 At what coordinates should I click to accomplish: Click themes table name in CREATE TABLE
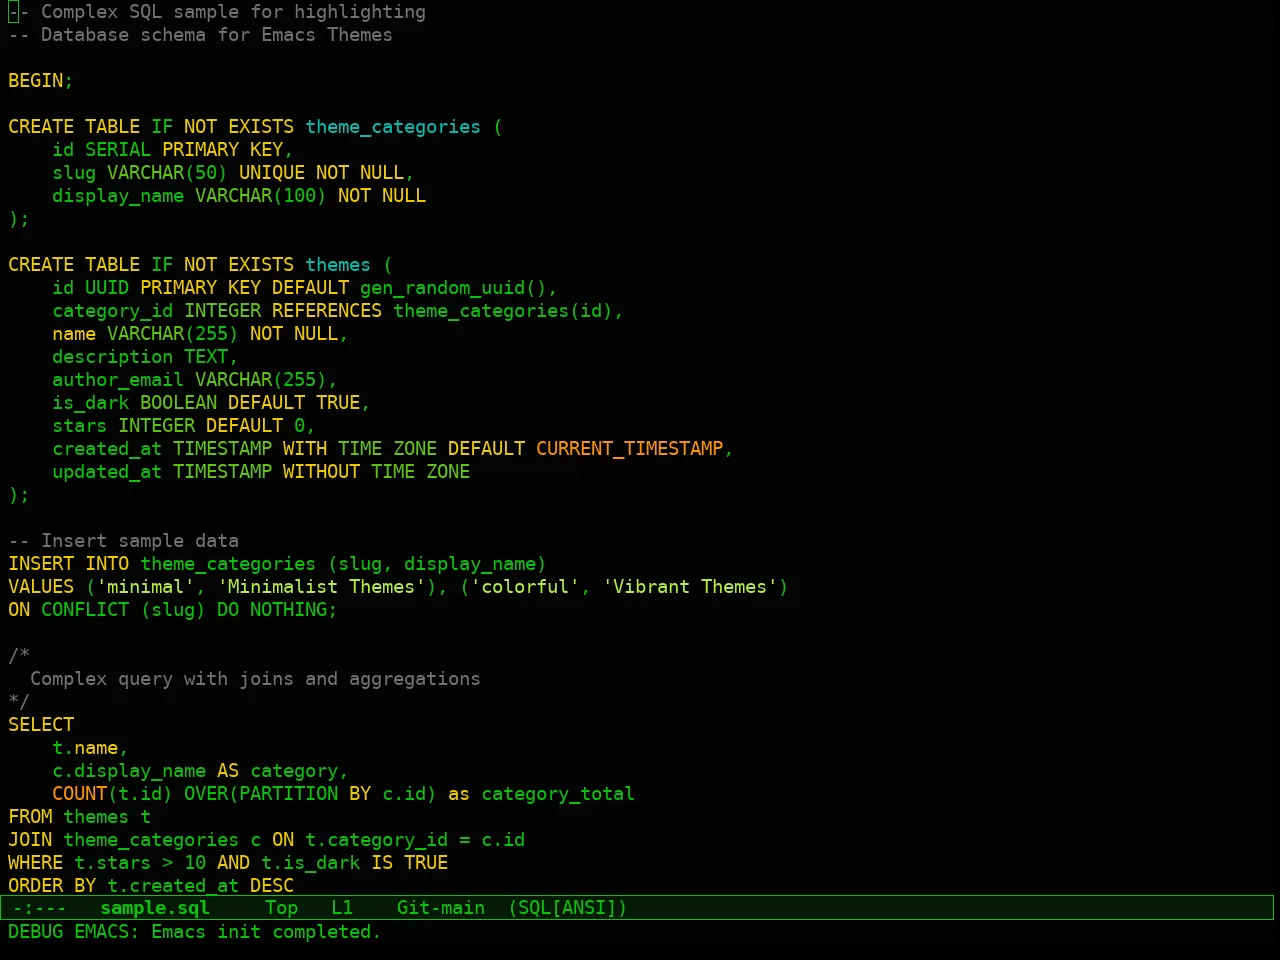click(338, 265)
